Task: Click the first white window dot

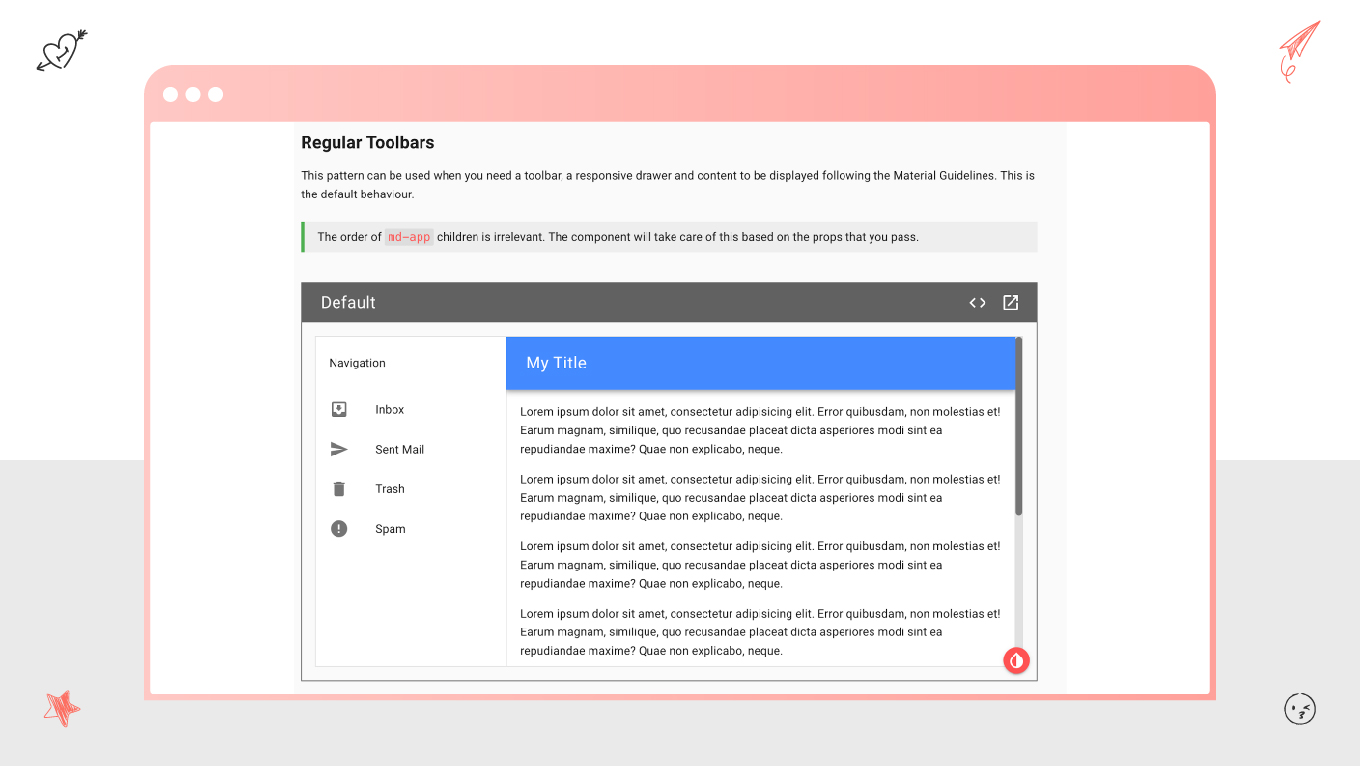Action: [x=170, y=95]
